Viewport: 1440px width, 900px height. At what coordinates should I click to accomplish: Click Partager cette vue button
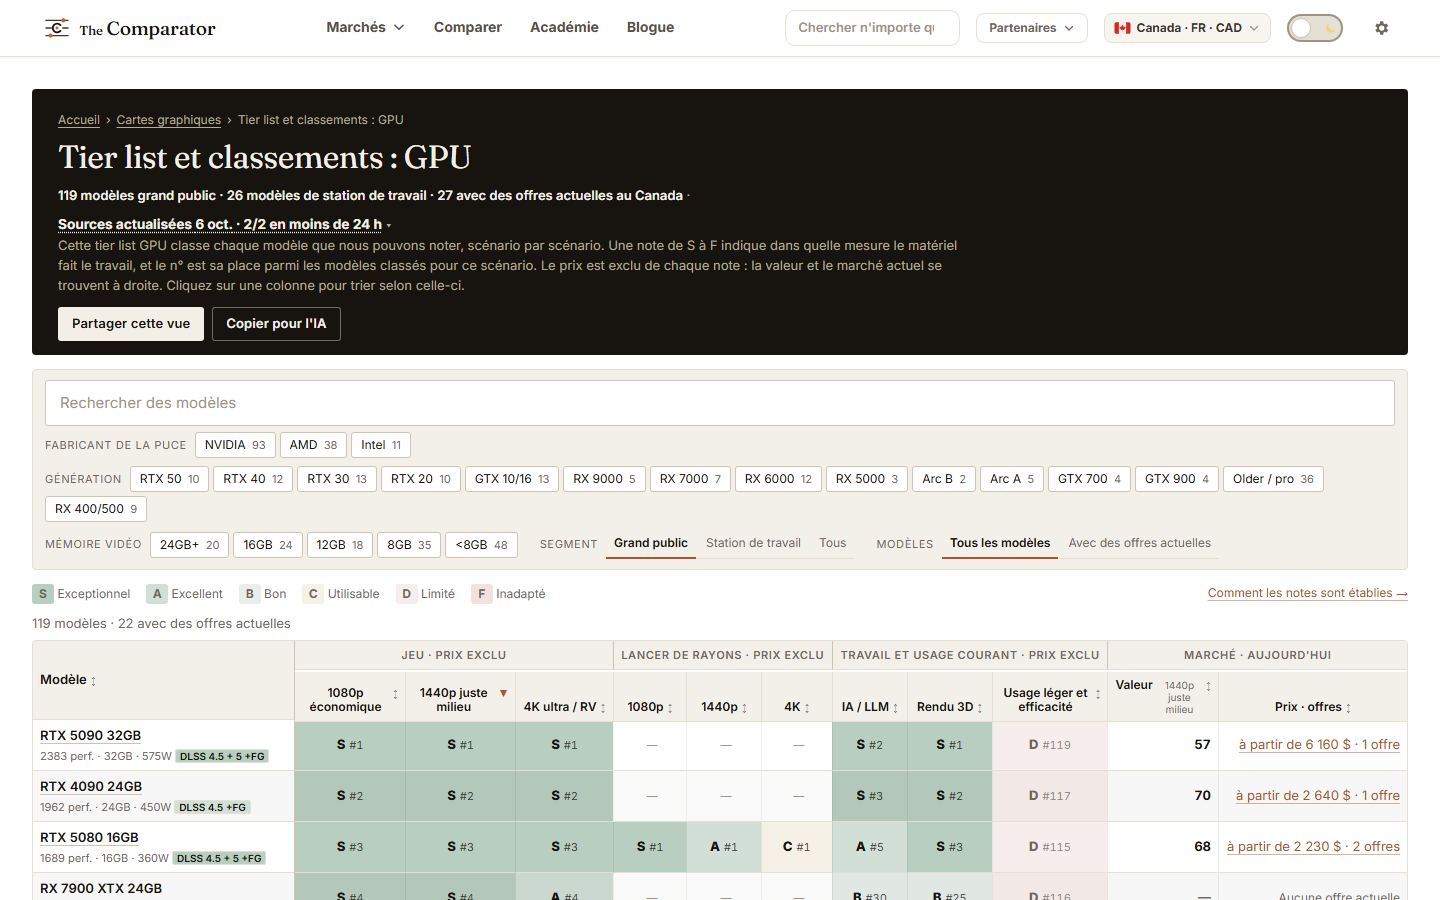pyautogui.click(x=131, y=324)
